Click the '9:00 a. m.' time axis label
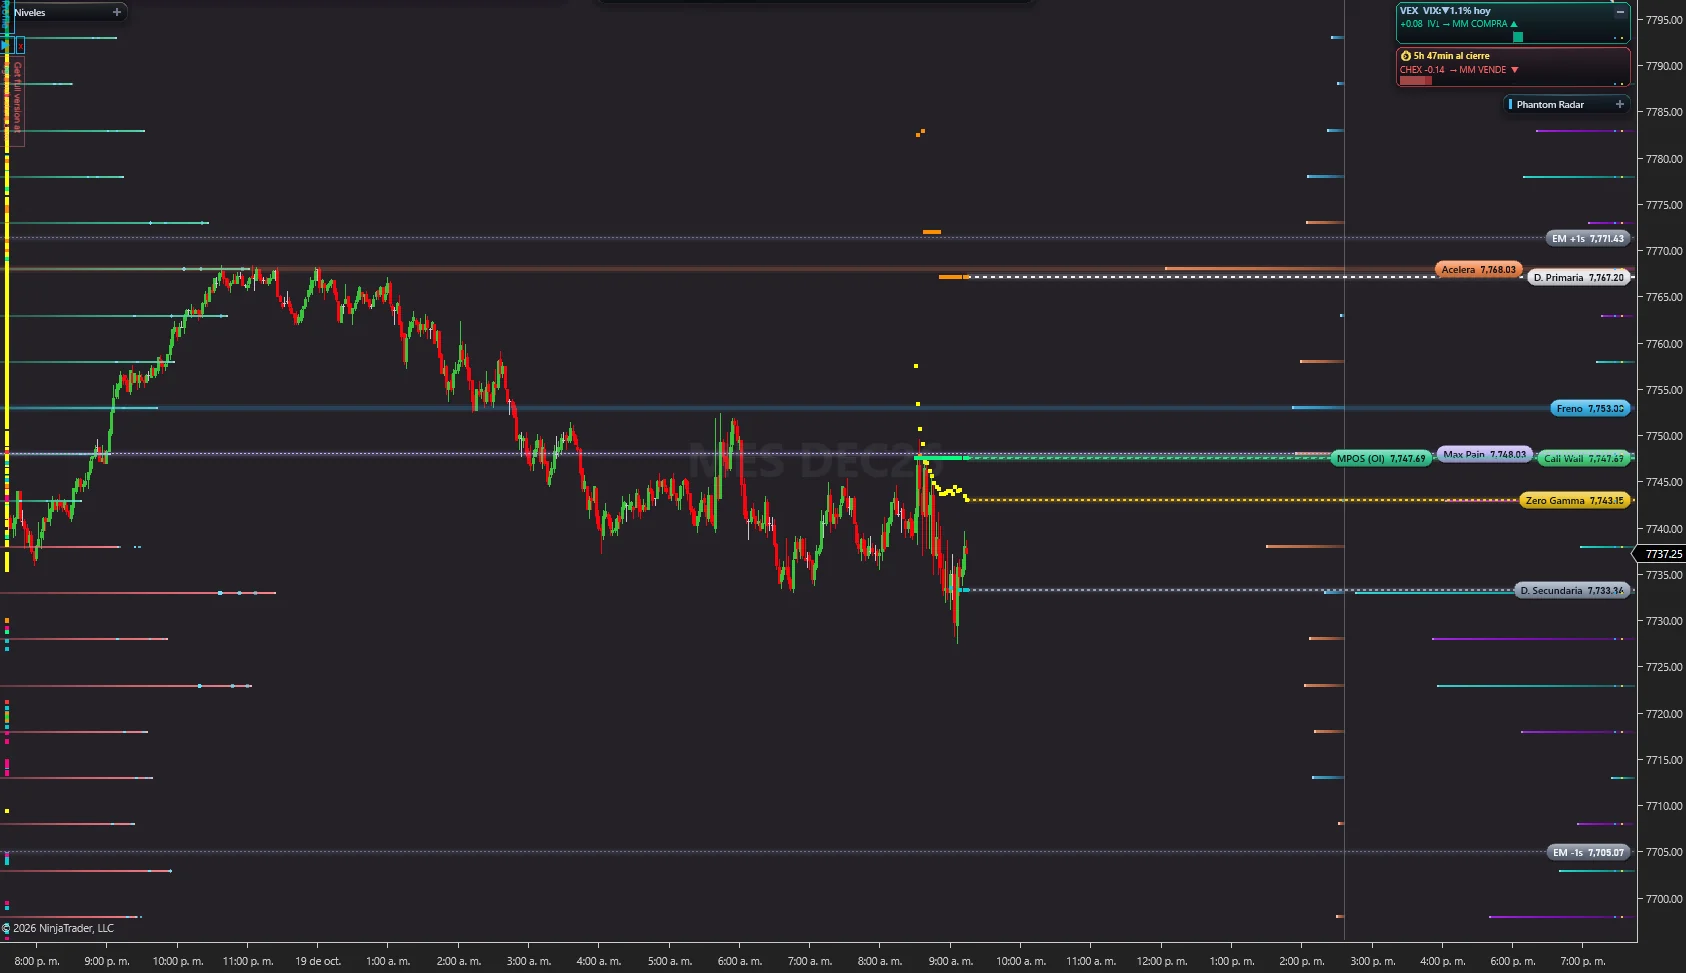 [950, 961]
